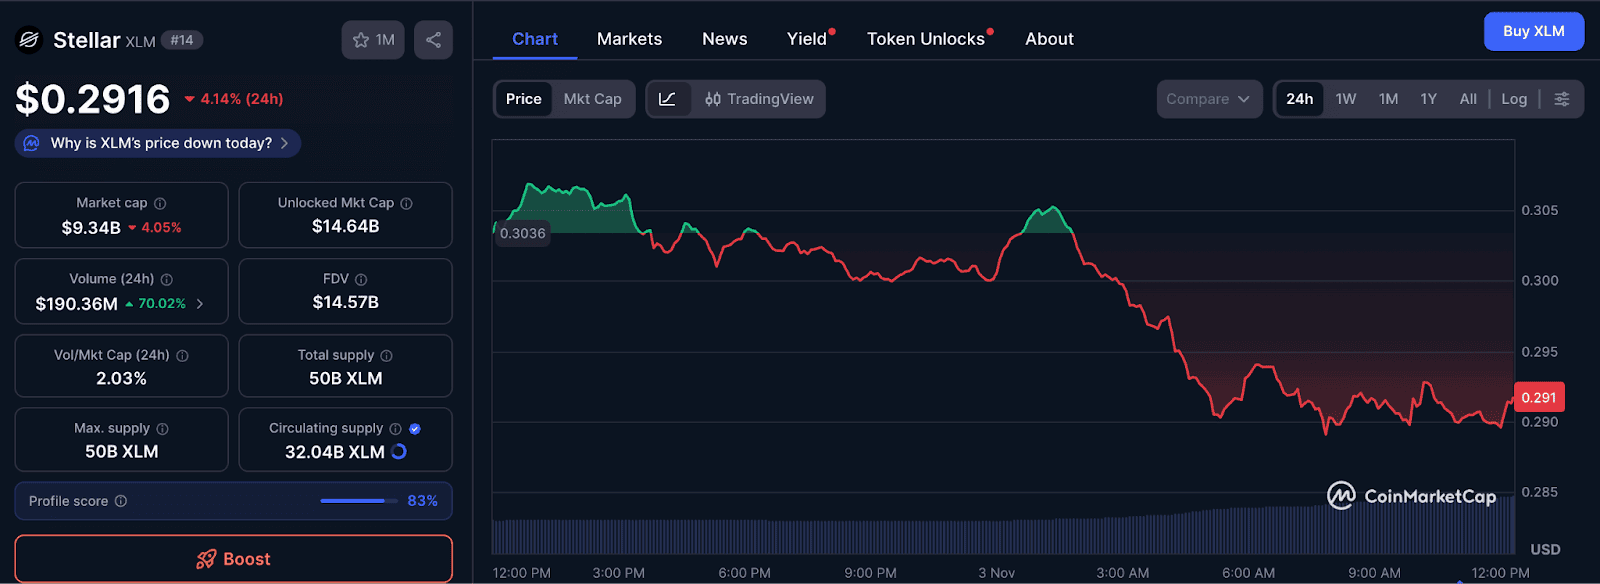Click the info icon next to FDV
This screenshot has height=584, width=1600.
(361, 279)
